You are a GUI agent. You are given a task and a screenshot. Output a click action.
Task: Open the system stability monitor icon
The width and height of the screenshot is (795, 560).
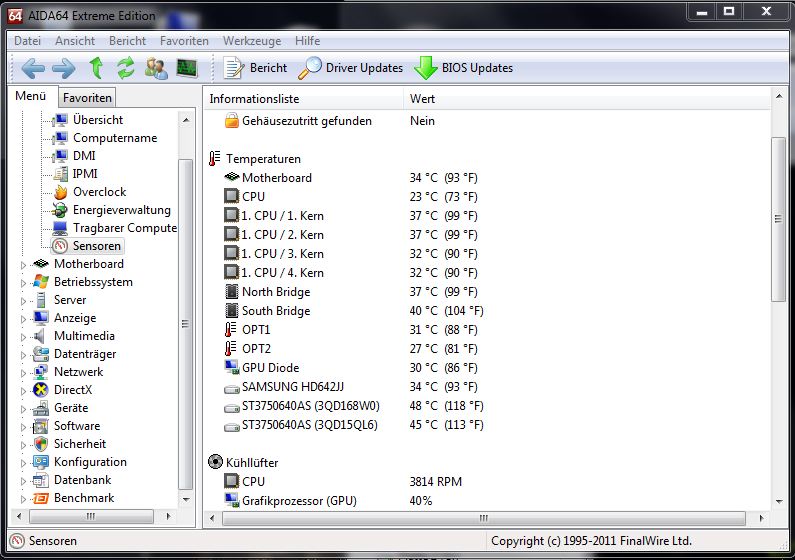click(x=187, y=68)
